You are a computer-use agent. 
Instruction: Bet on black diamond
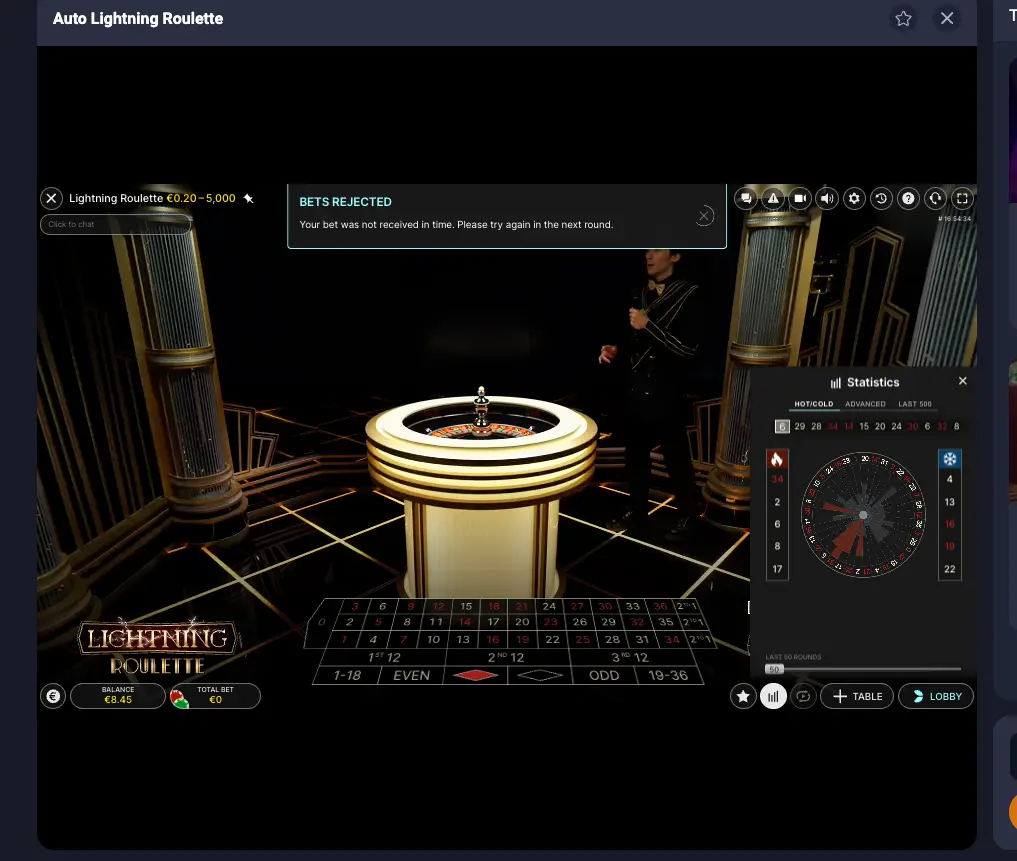coord(540,675)
